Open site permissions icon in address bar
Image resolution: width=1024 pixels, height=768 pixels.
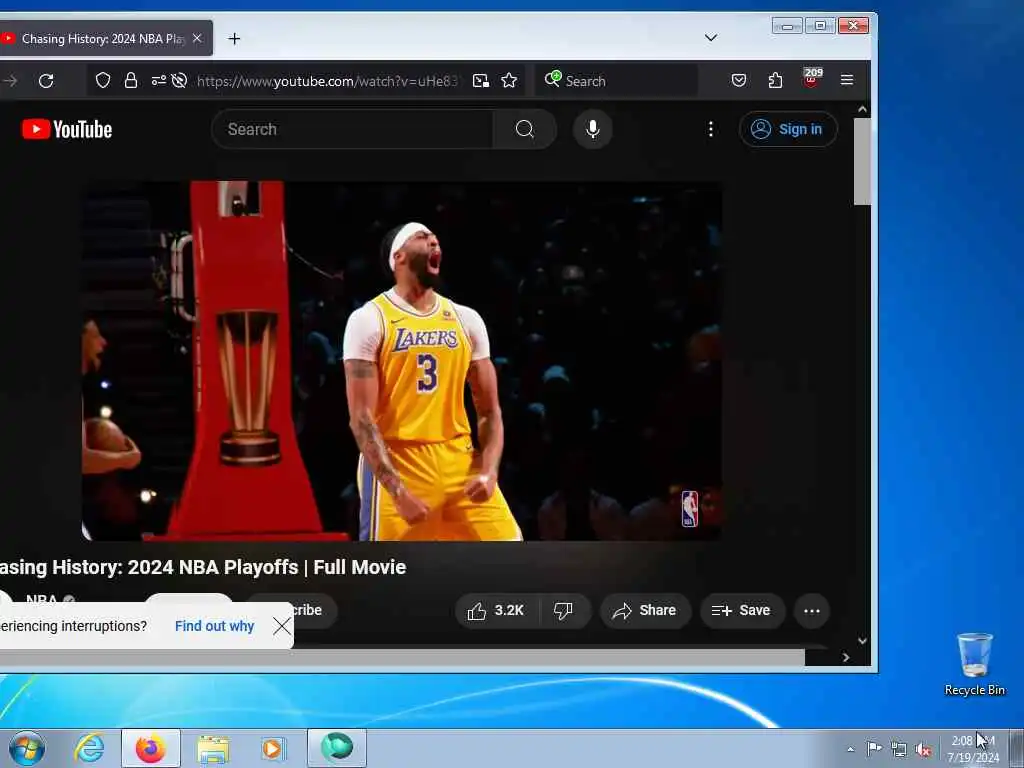[158, 80]
